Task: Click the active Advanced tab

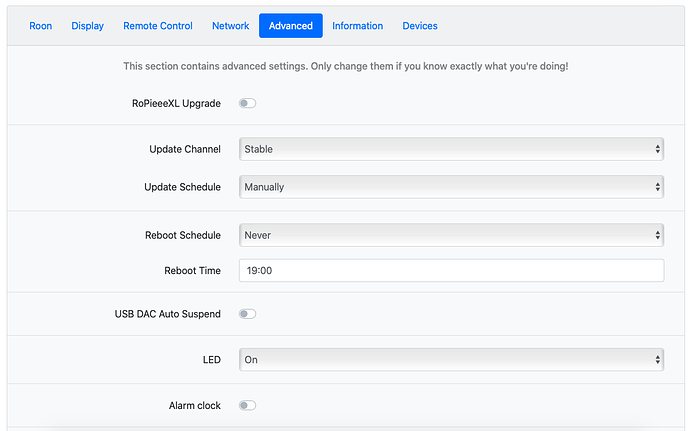Action: (291, 26)
